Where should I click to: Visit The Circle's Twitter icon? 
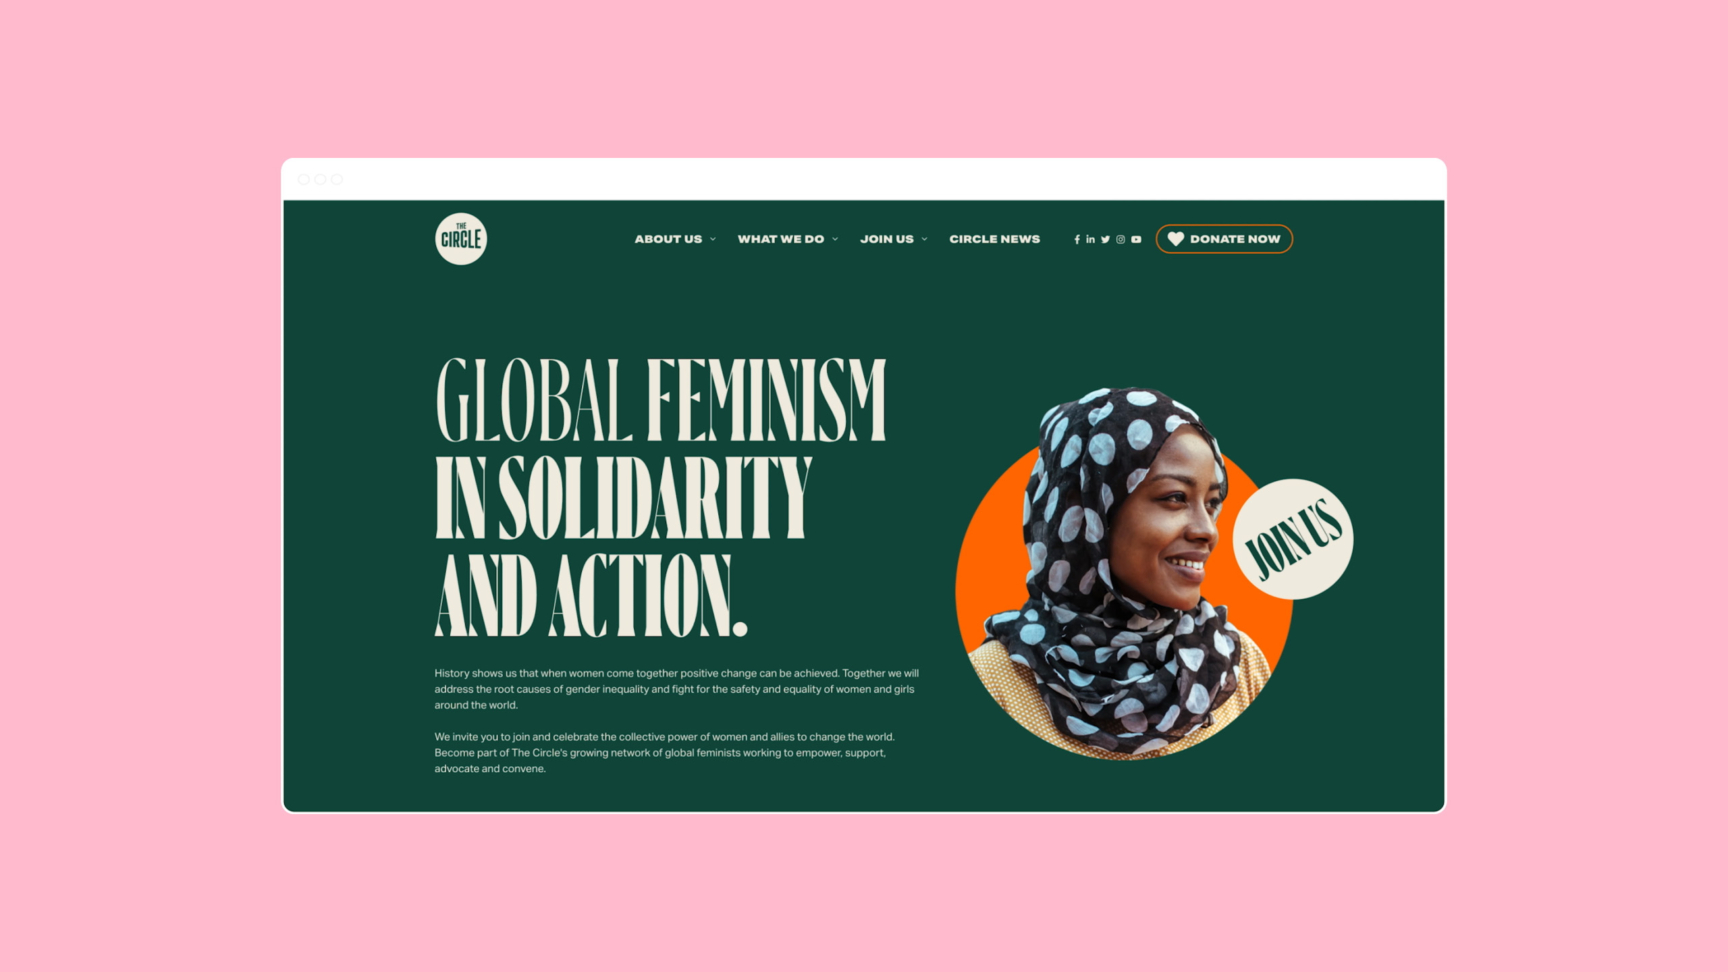(x=1106, y=240)
